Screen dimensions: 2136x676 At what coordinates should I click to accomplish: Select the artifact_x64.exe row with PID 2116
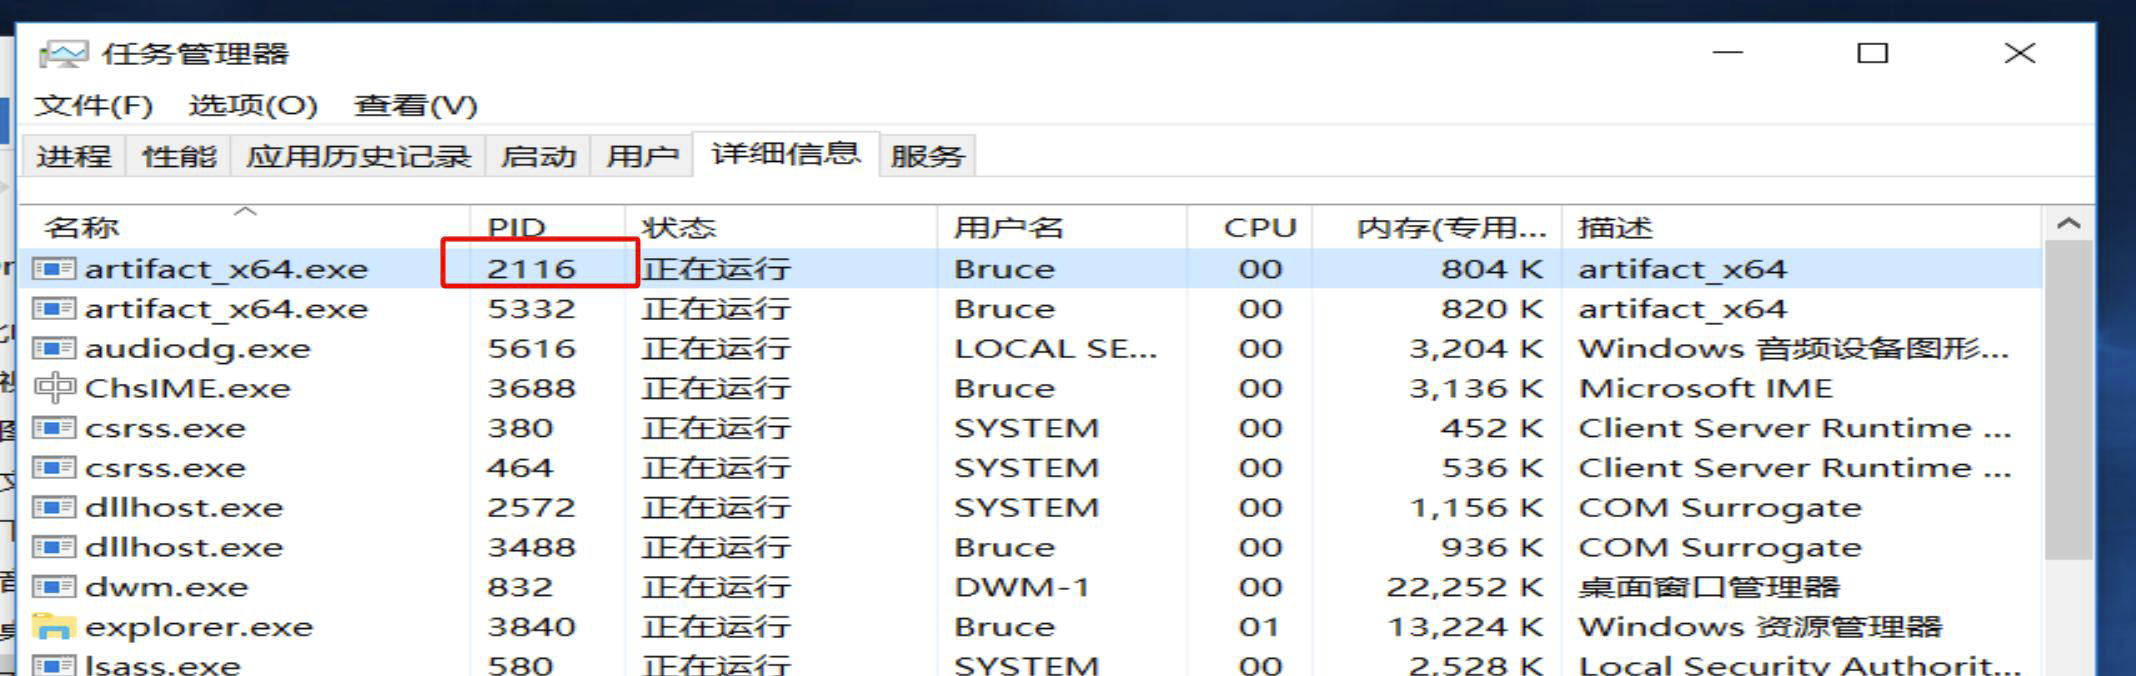tap(1031, 269)
